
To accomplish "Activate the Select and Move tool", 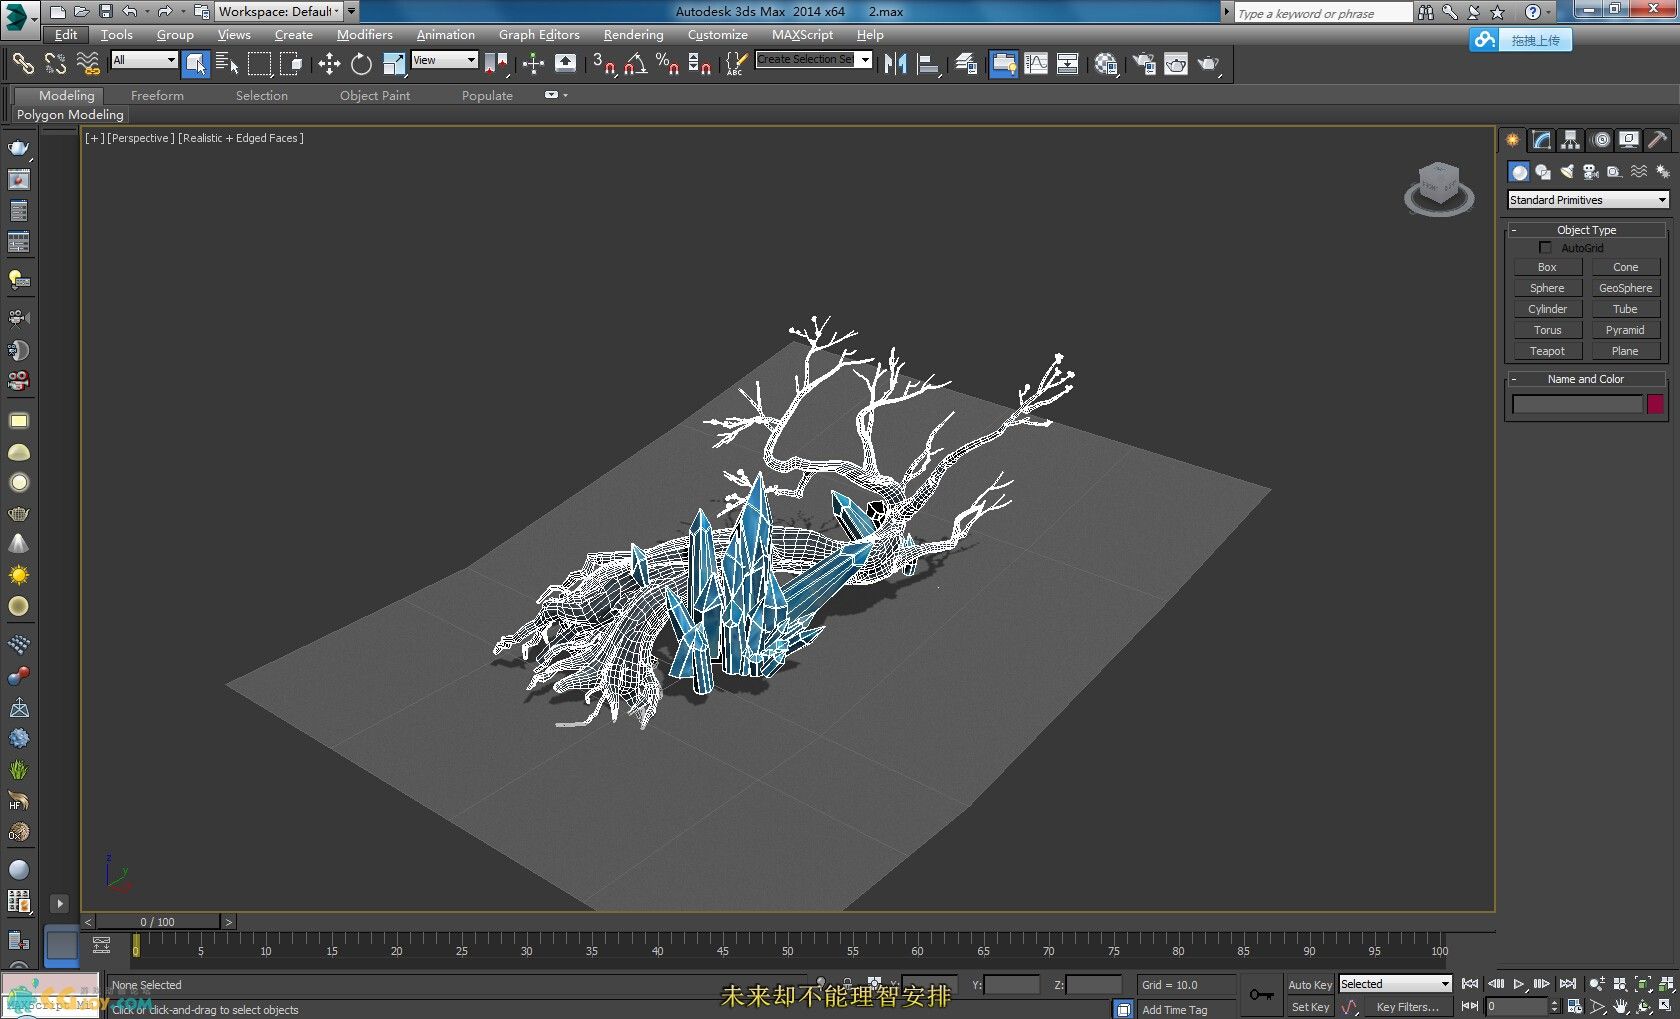I will (x=329, y=64).
